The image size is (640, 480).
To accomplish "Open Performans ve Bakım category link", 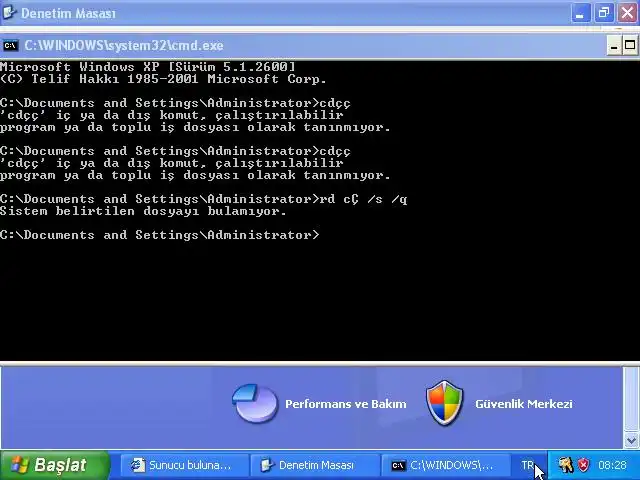I will tap(346, 404).
